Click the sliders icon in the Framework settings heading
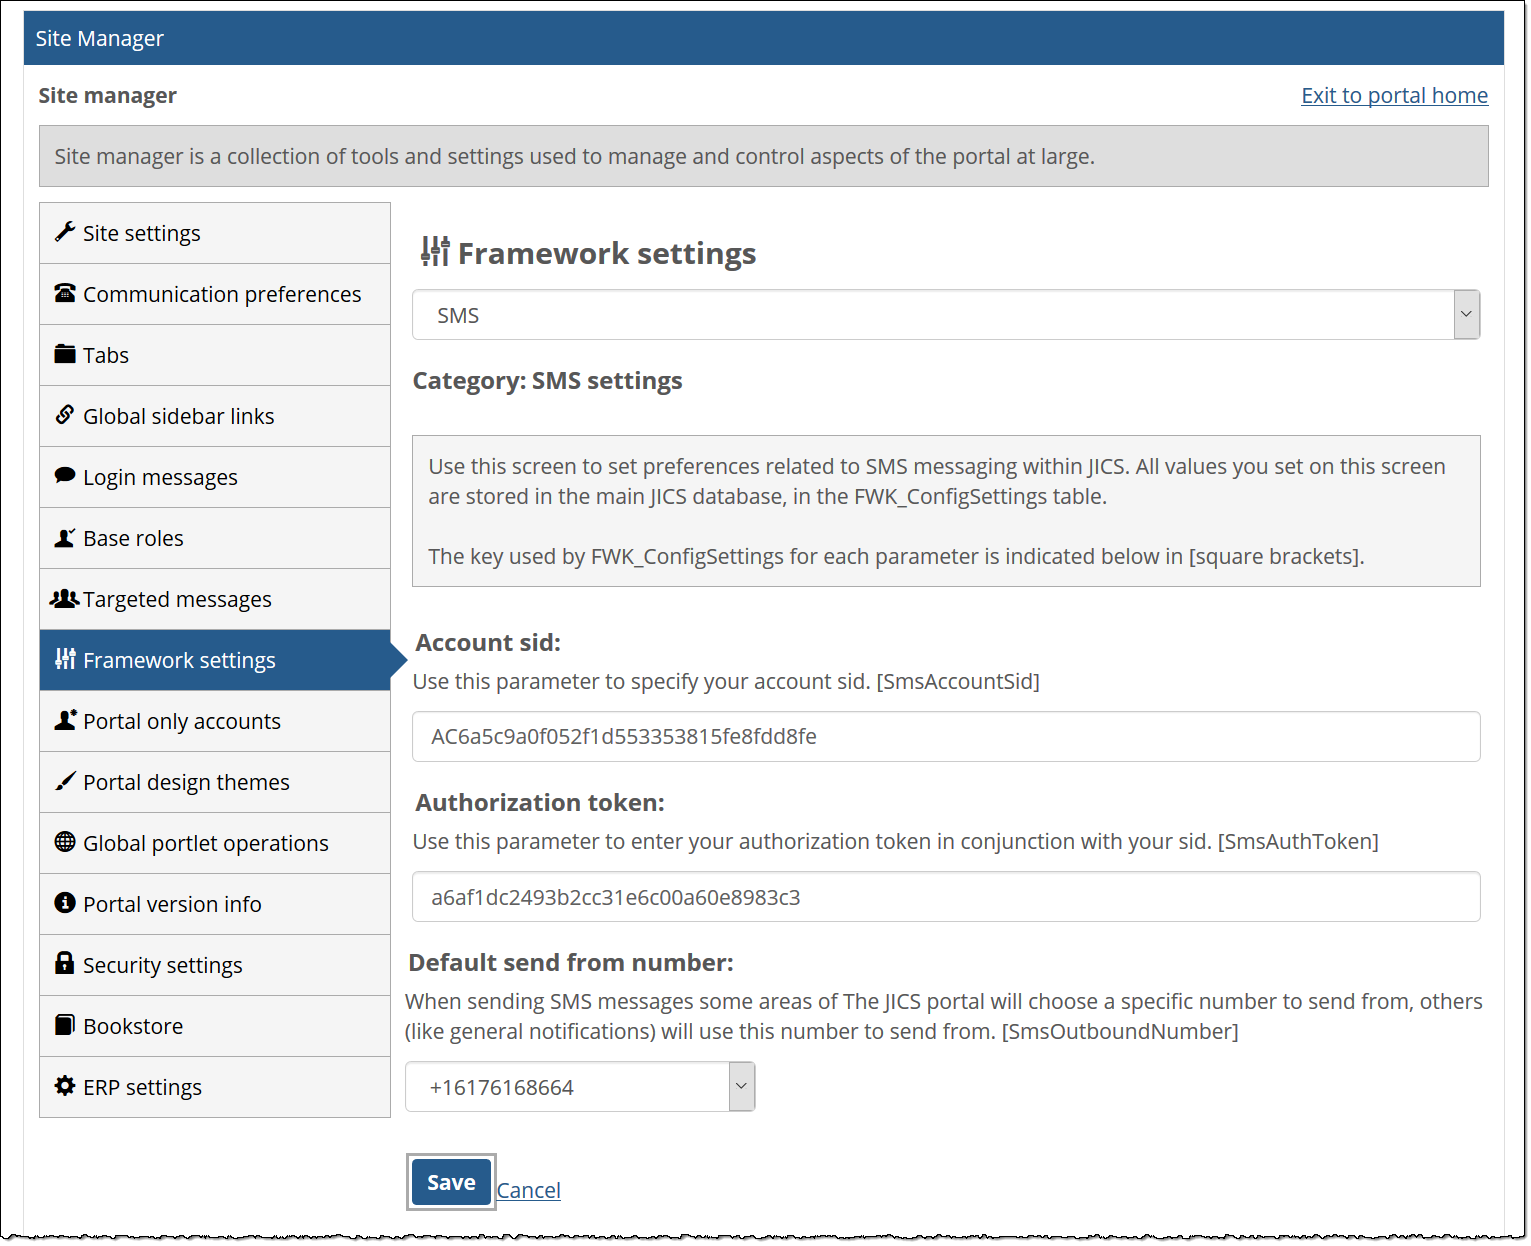 point(435,252)
